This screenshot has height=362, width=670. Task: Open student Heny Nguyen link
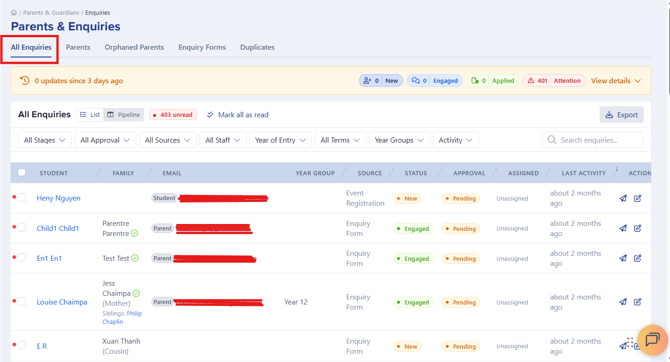tap(59, 198)
